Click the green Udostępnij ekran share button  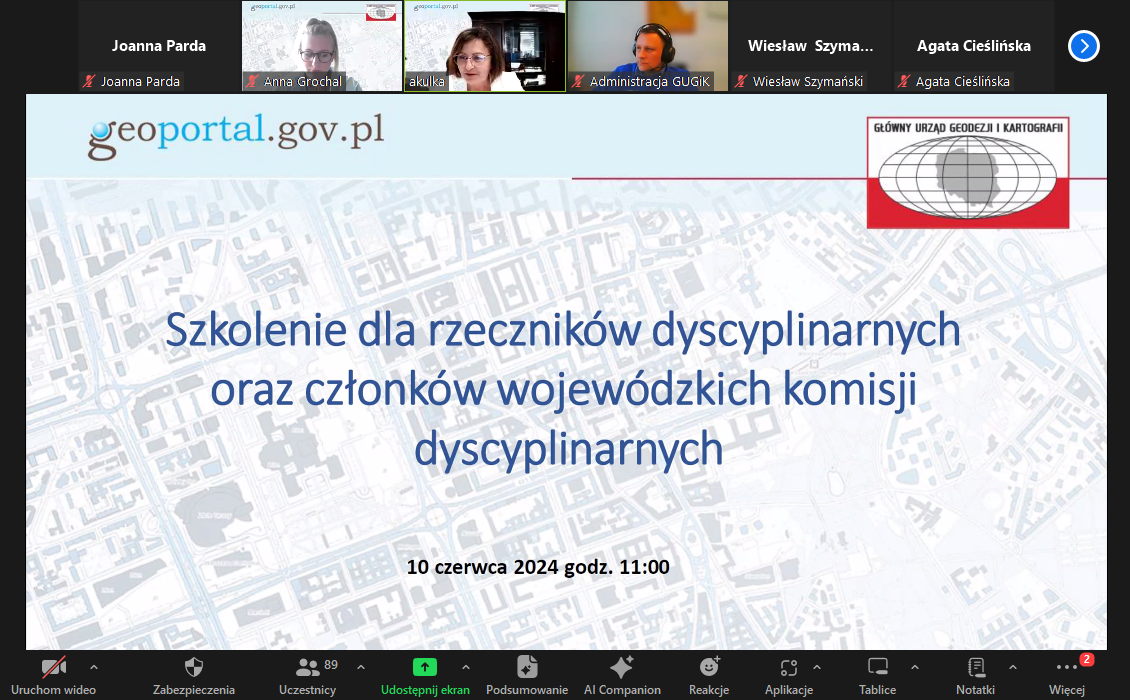425,668
